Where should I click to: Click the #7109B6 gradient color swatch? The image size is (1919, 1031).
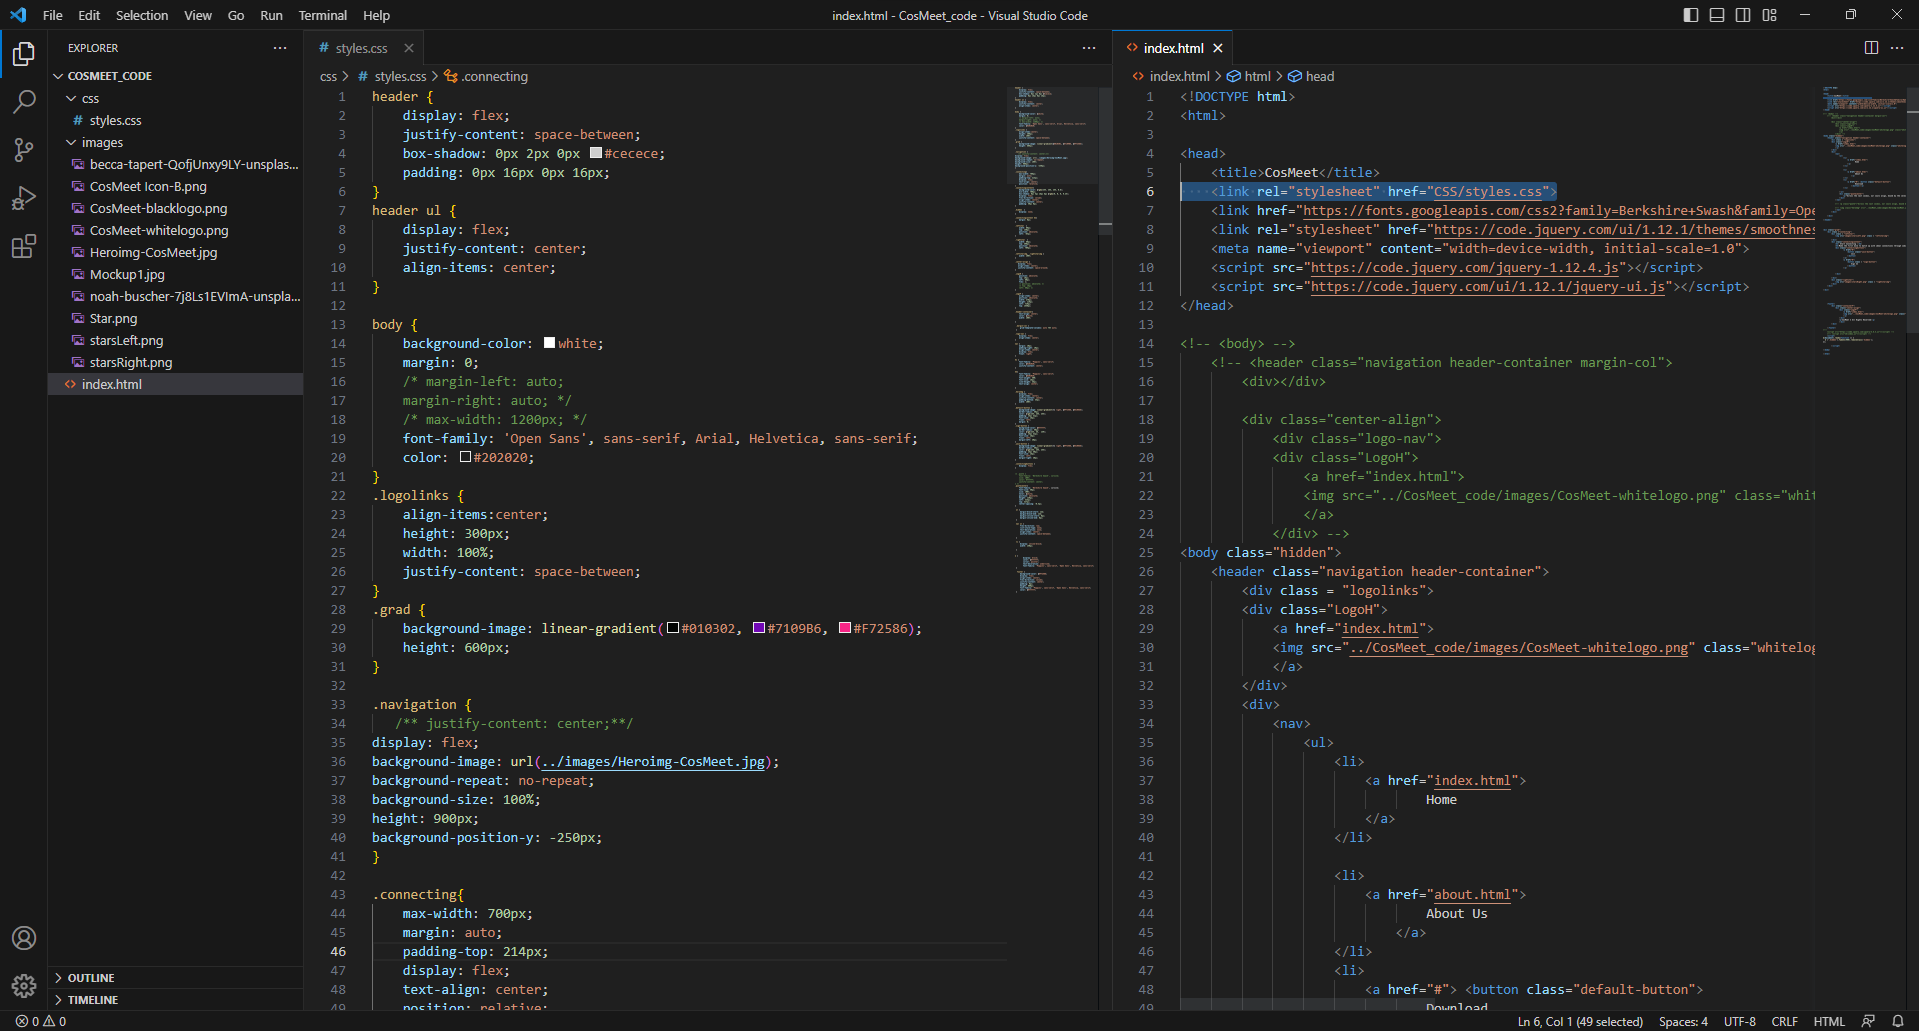pyautogui.click(x=759, y=628)
